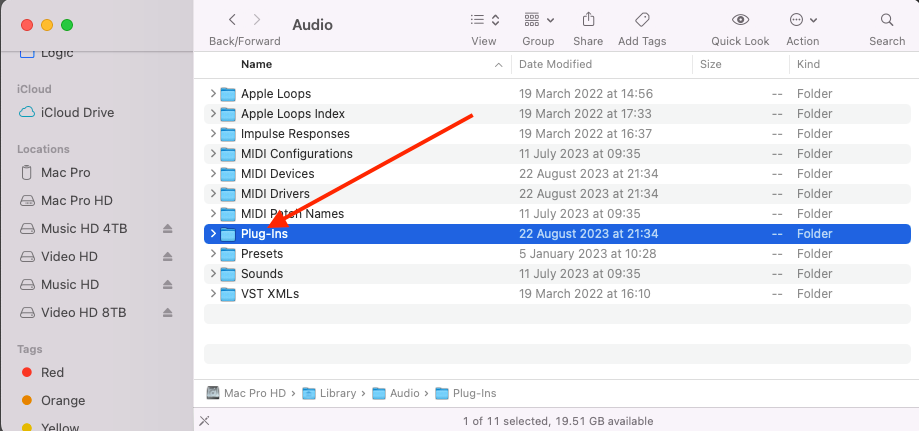Sort by the Kind column
919x431 pixels.
tap(808, 65)
